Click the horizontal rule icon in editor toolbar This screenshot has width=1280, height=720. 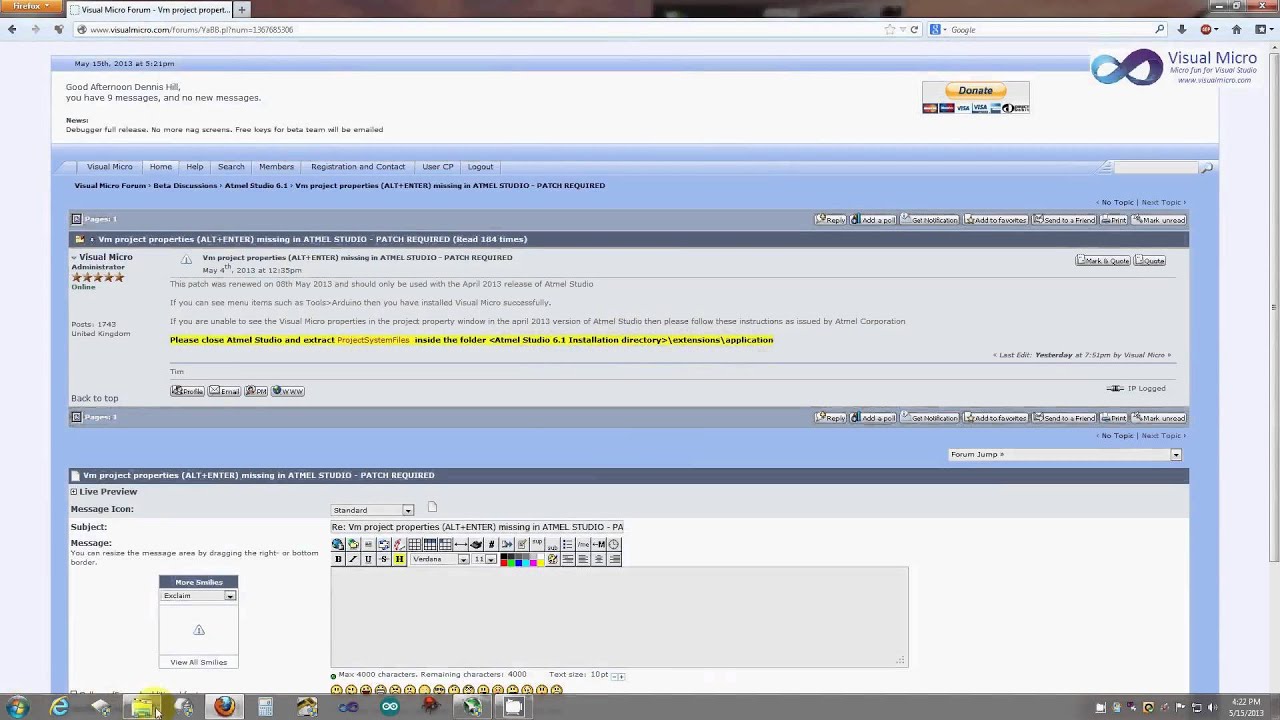(x=461, y=544)
